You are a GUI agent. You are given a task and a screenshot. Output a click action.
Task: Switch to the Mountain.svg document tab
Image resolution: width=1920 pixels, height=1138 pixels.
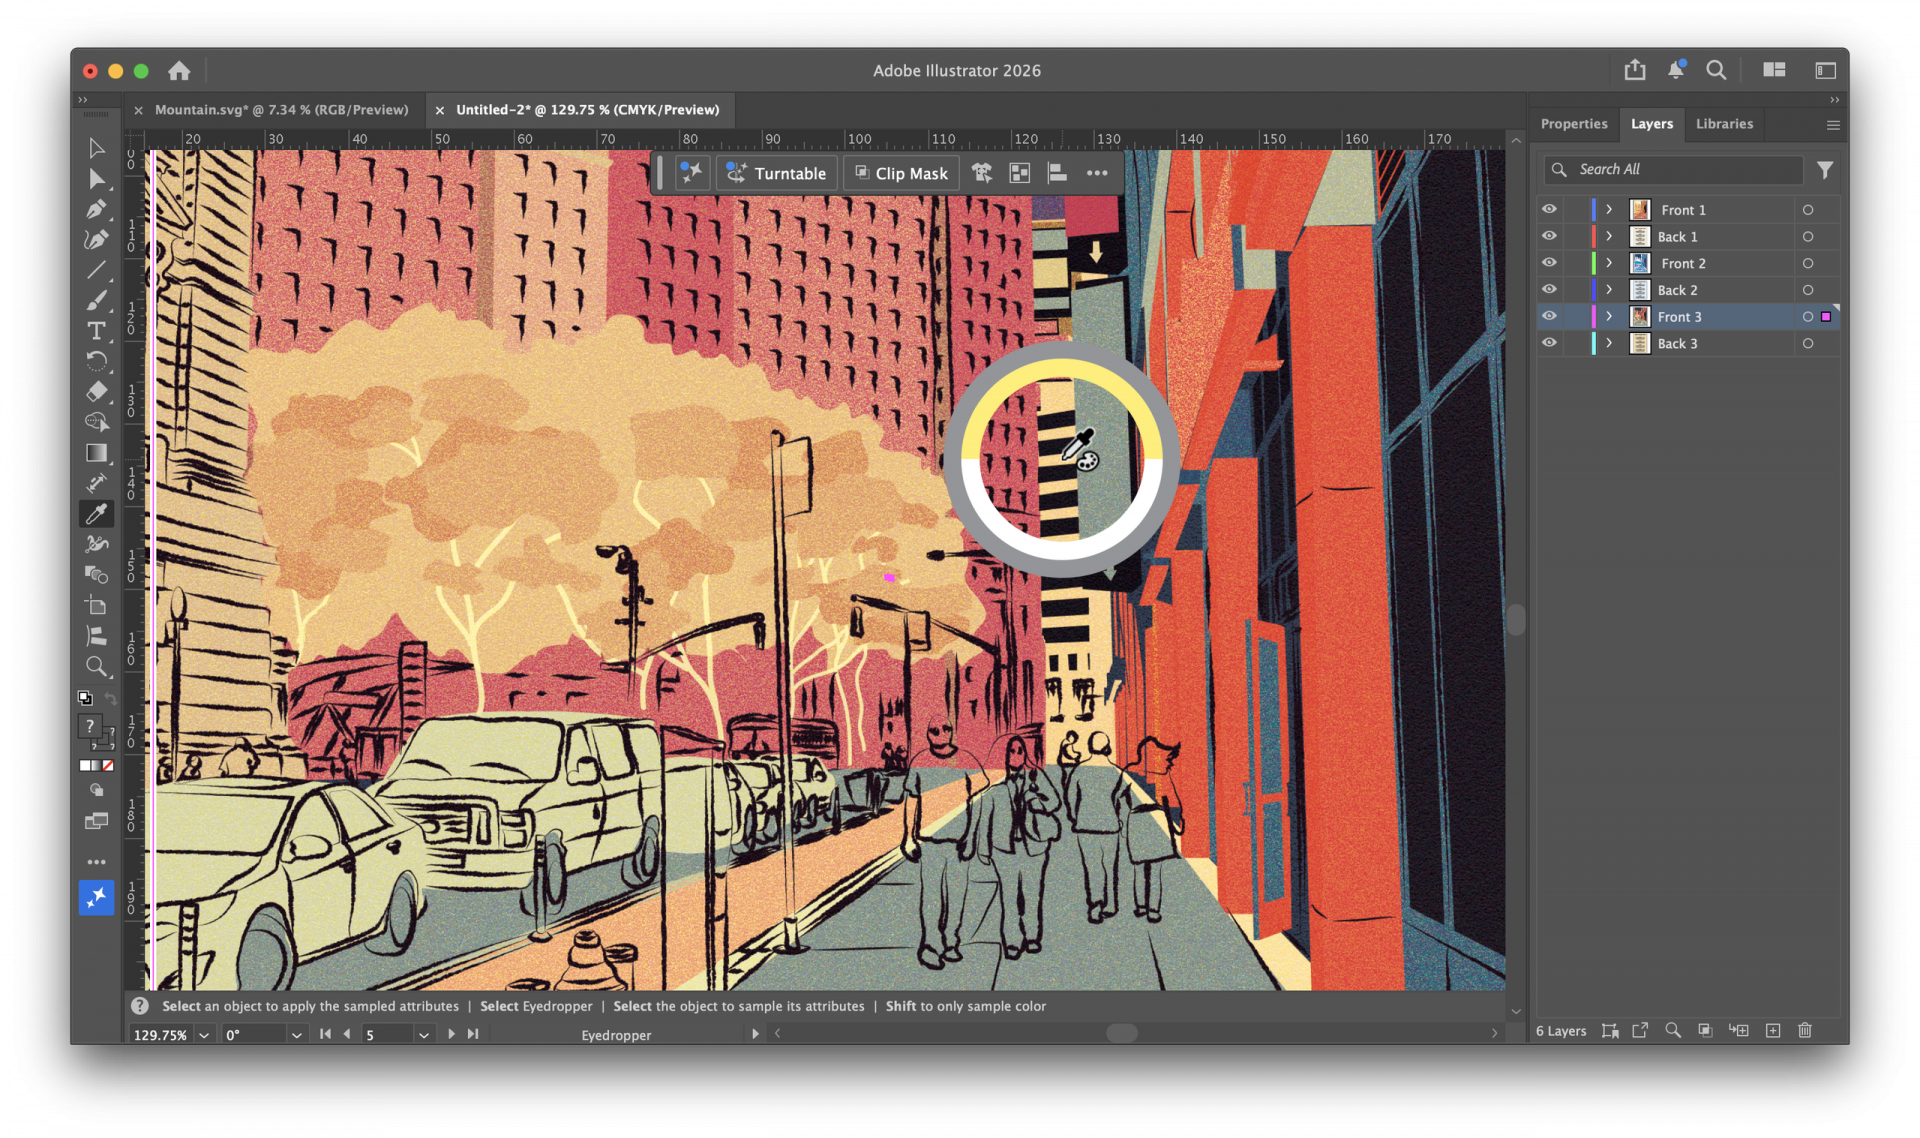point(281,109)
